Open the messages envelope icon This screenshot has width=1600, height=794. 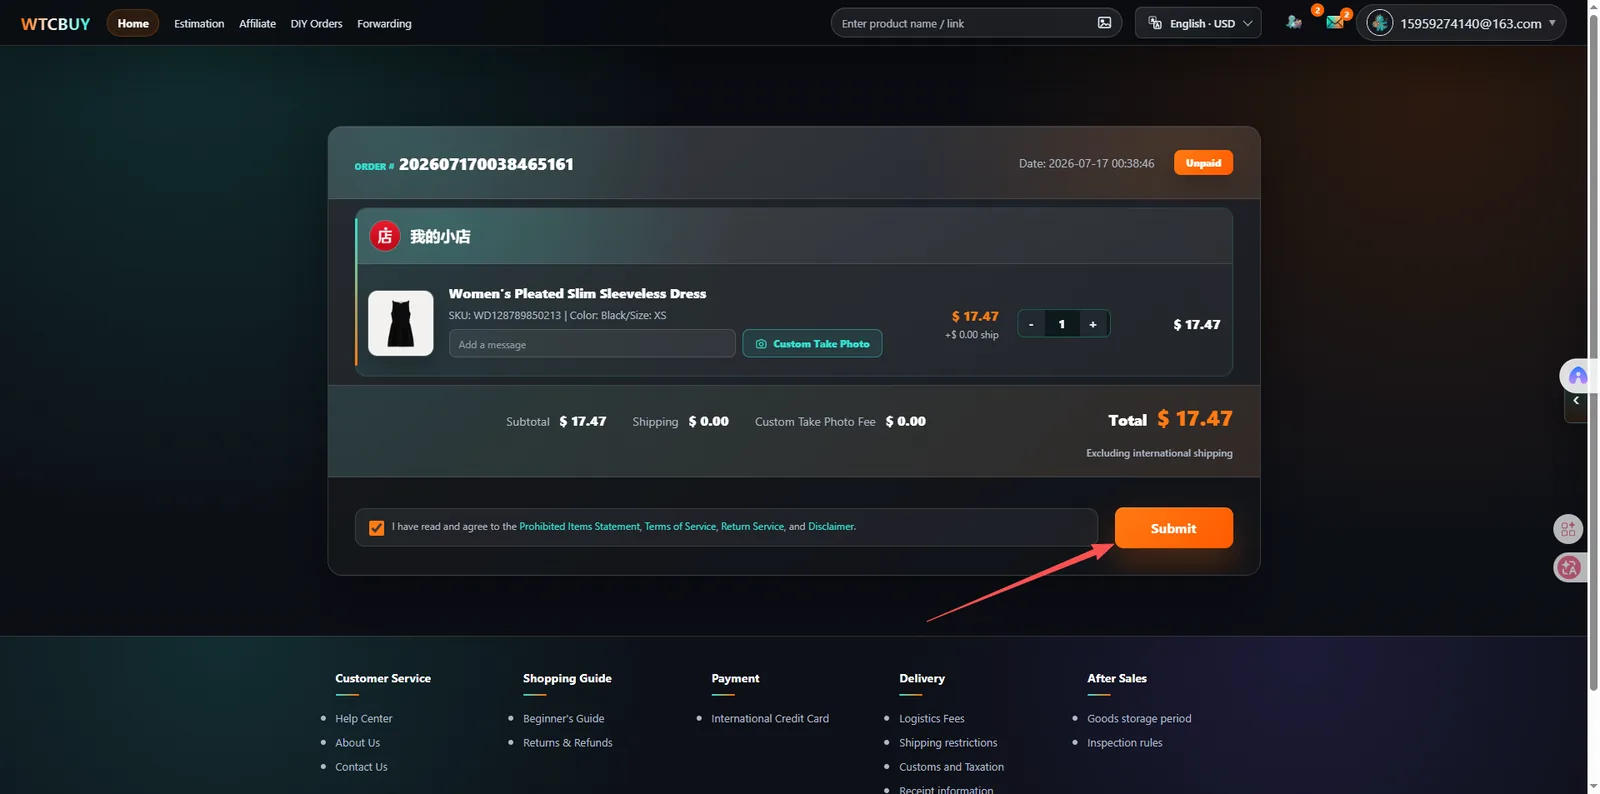pyautogui.click(x=1335, y=22)
